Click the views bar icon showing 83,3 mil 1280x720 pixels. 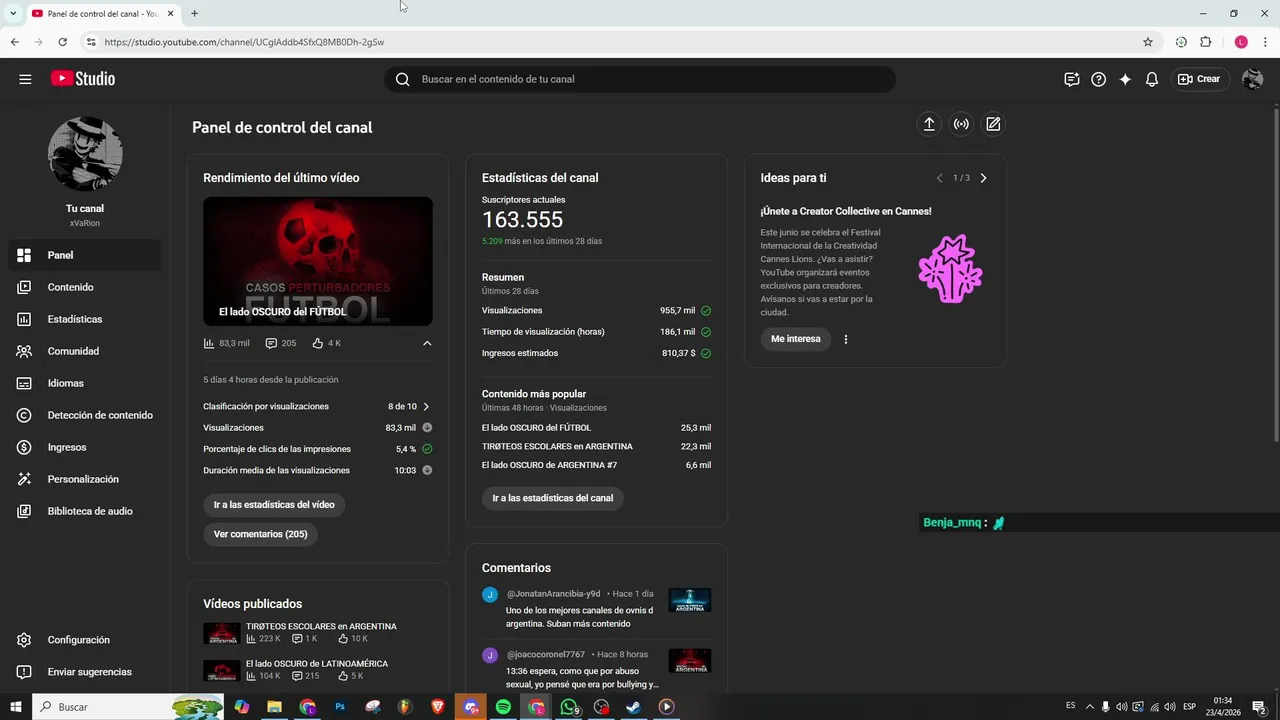point(209,343)
